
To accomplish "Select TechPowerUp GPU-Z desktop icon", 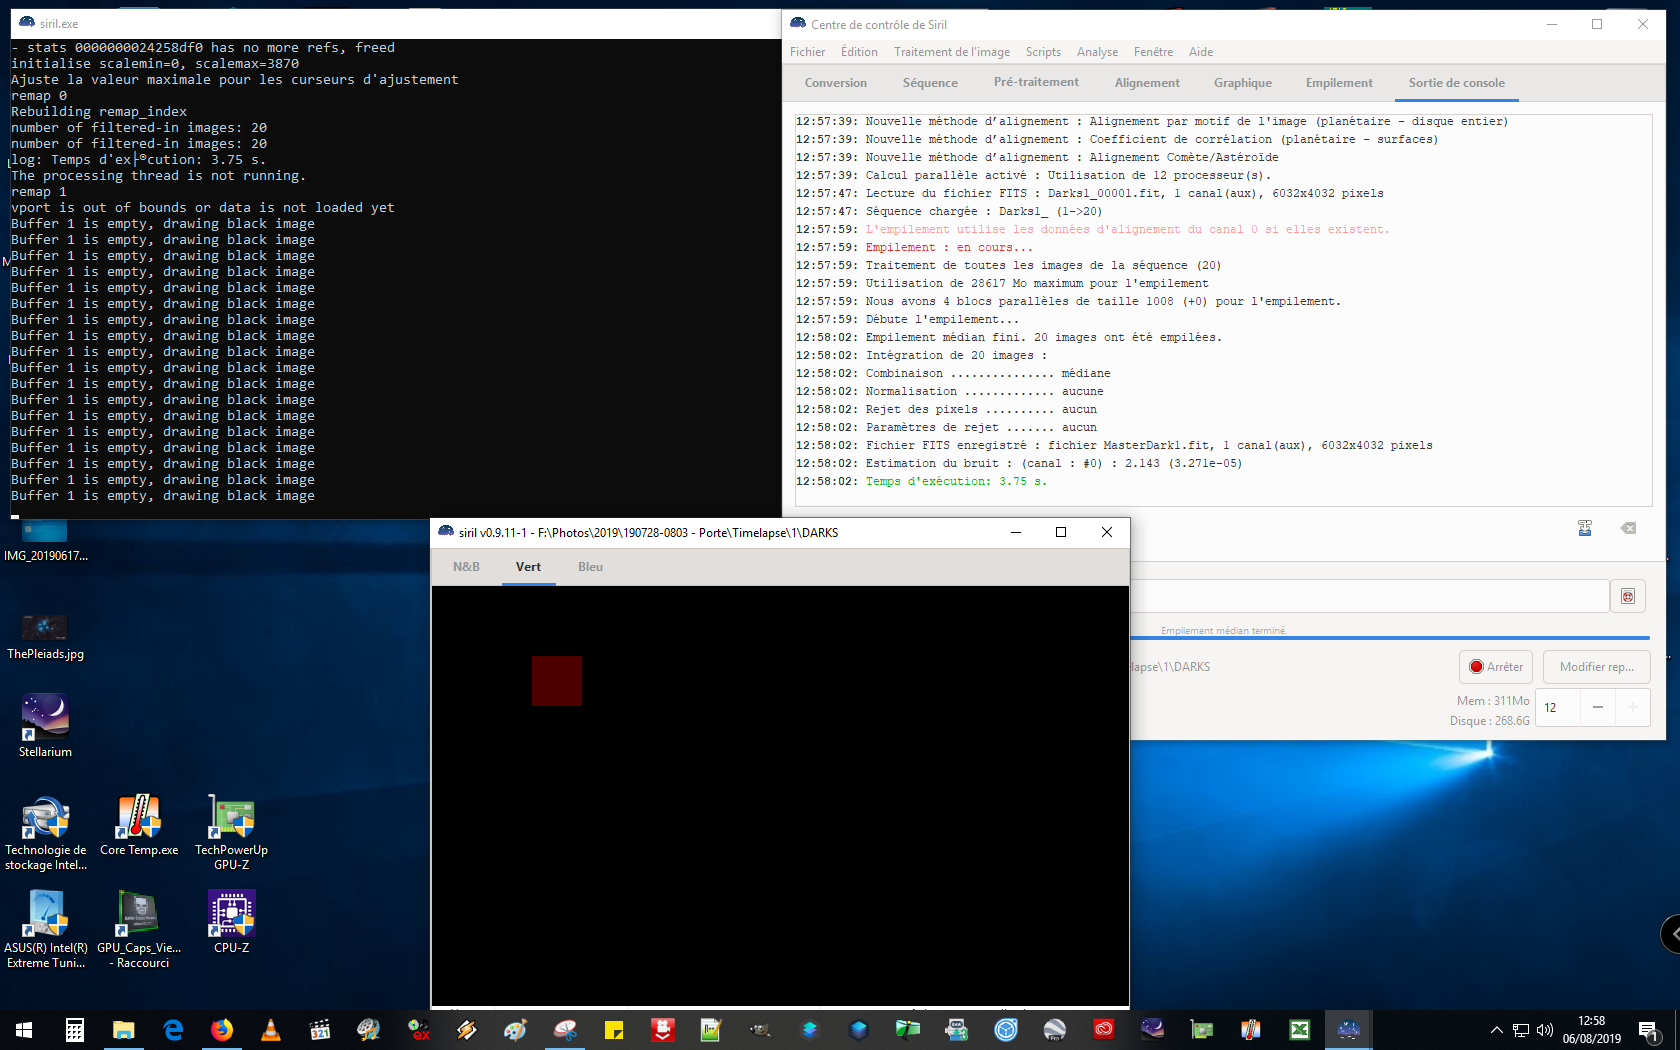I will (x=231, y=832).
